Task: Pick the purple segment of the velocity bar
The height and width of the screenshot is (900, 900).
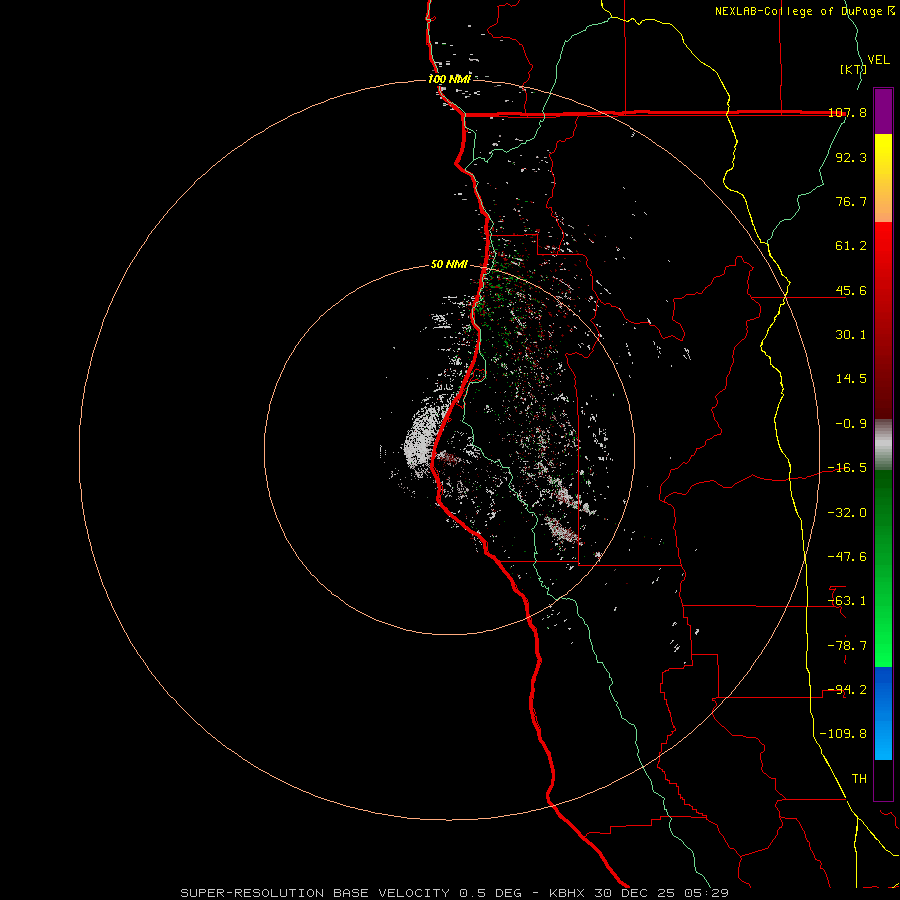Action: [x=883, y=111]
